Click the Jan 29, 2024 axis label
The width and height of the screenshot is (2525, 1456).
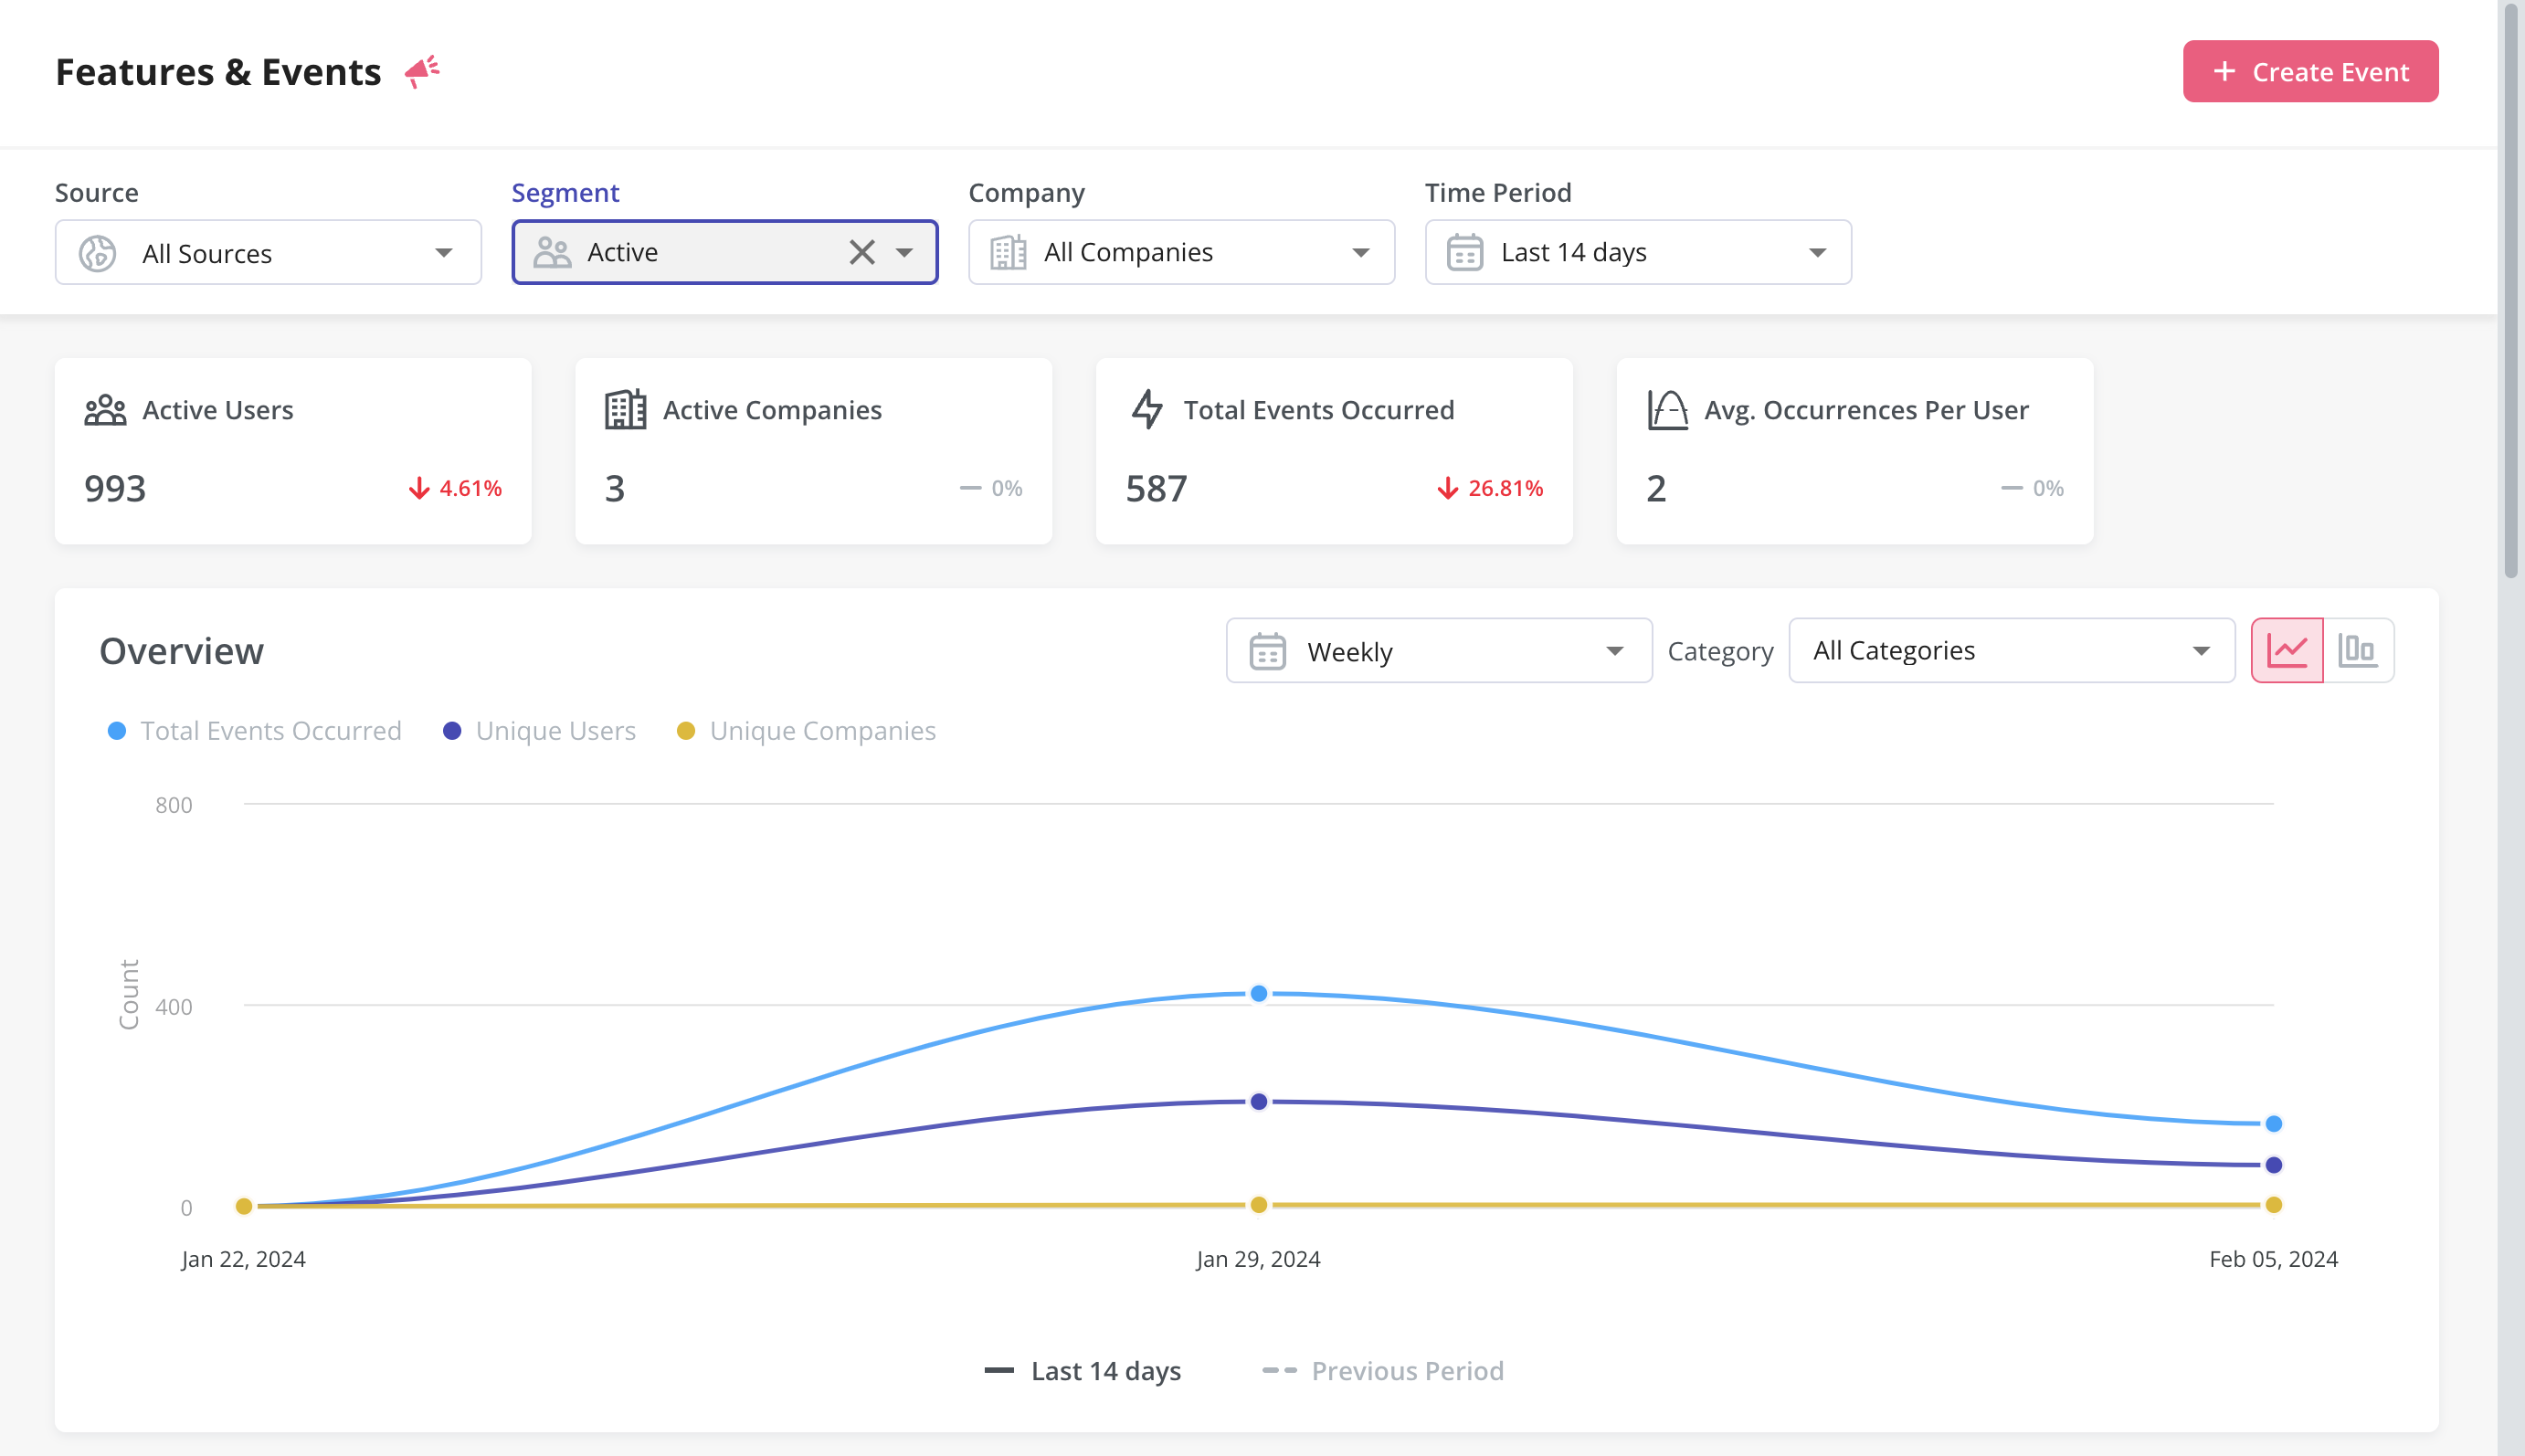[x=1258, y=1259]
